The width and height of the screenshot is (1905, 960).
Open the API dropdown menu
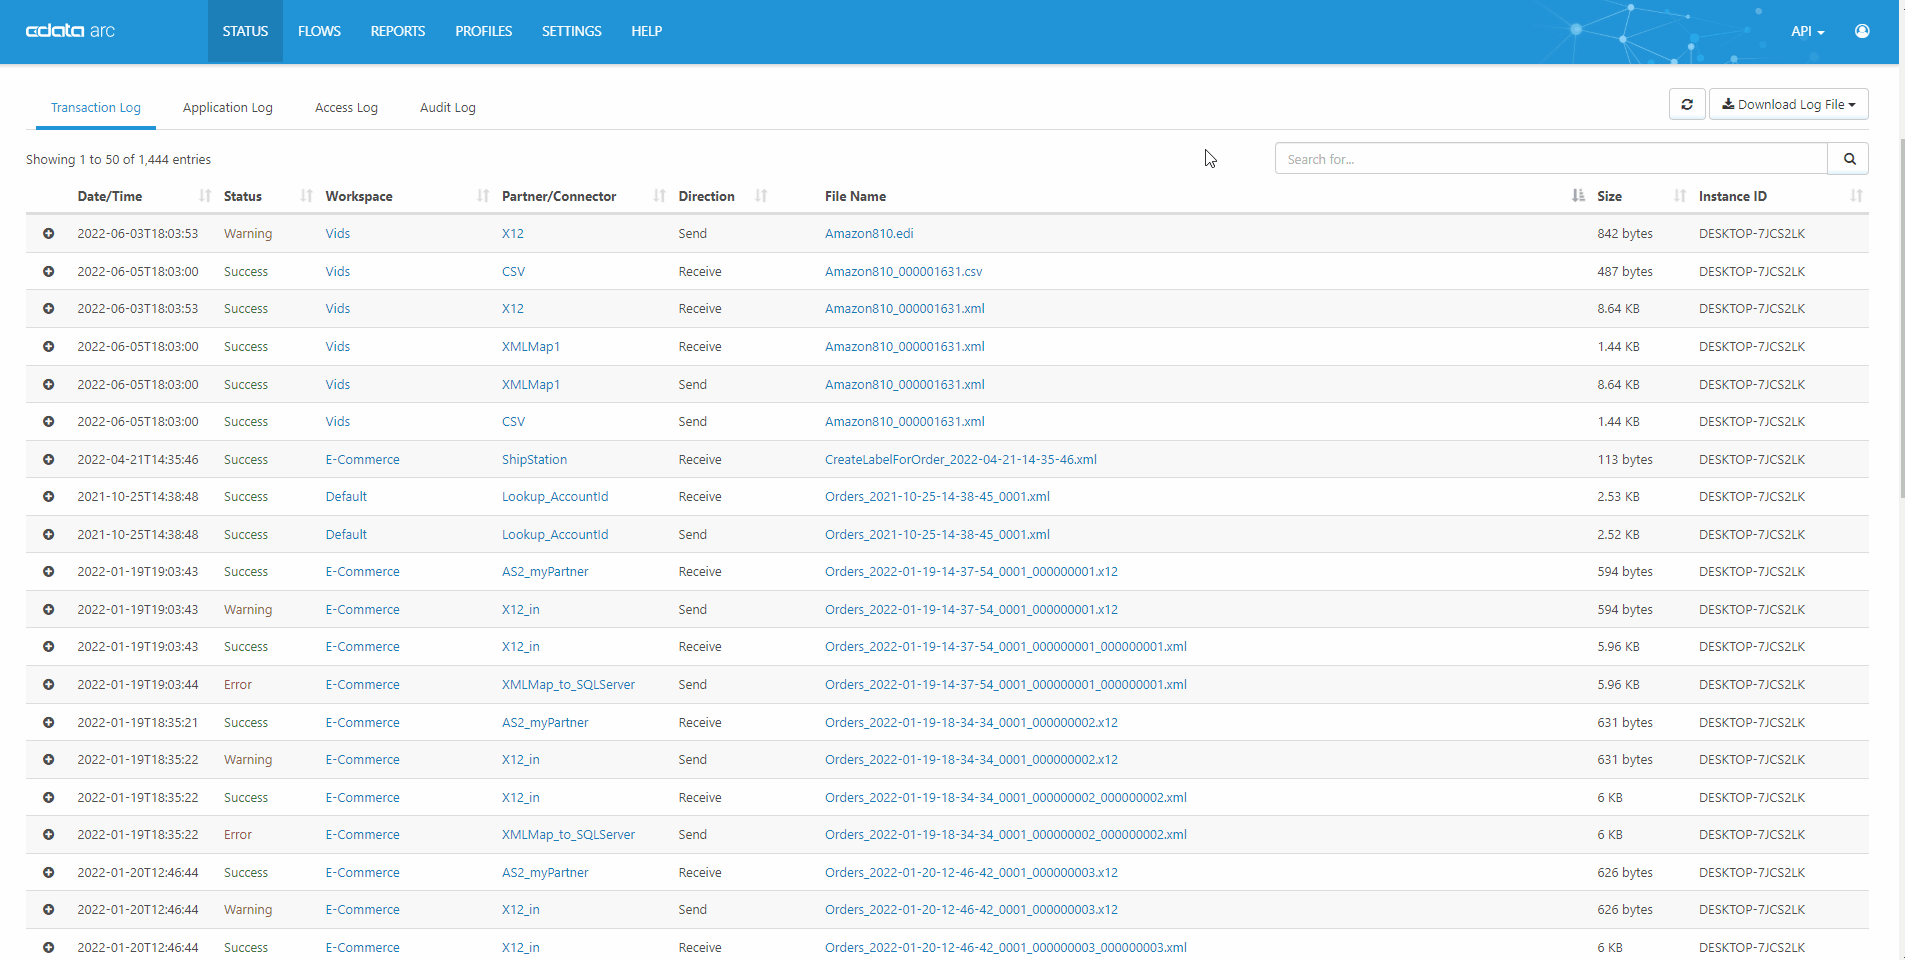pyautogui.click(x=1807, y=31)
